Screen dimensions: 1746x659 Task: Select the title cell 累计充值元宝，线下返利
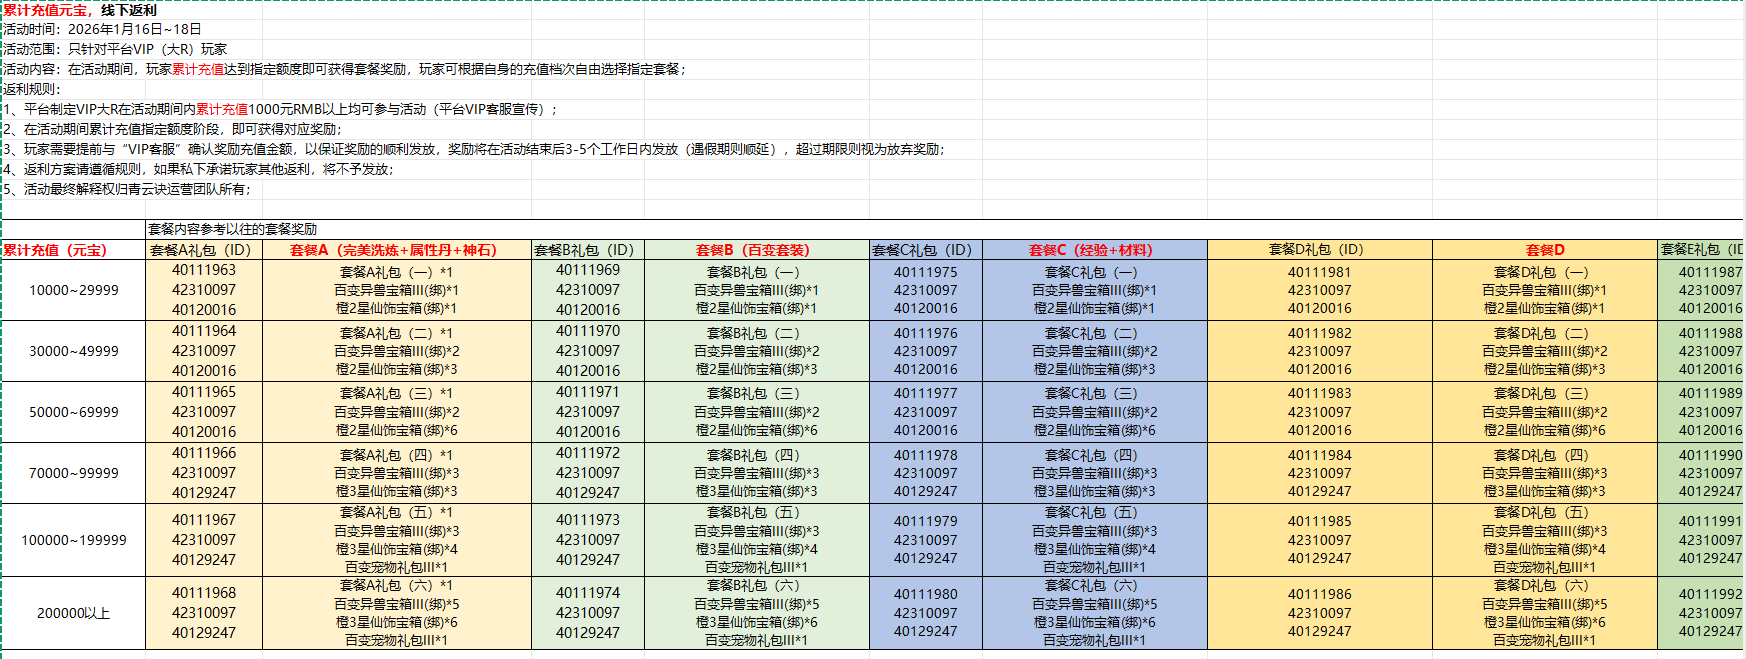tap(80, 10)
